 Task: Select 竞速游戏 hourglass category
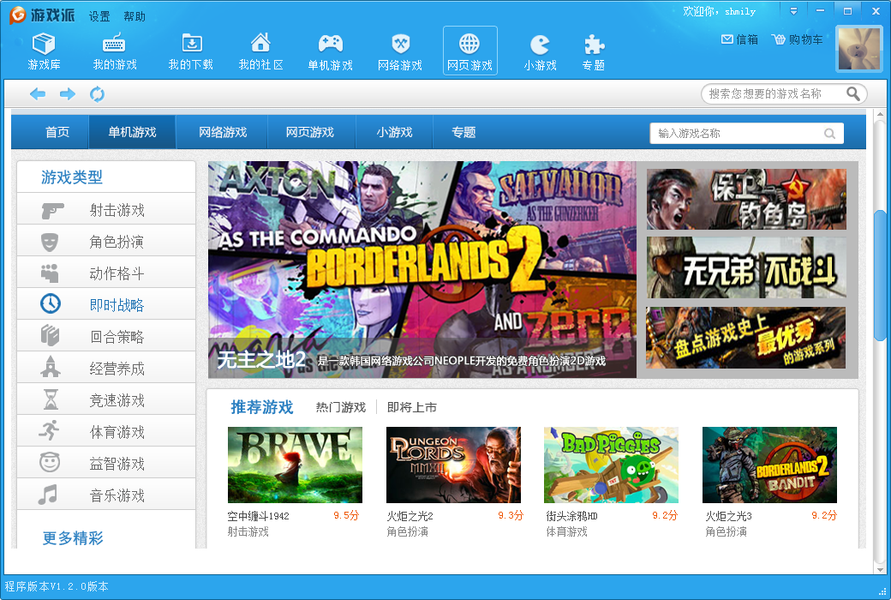[x=106, y=401]
